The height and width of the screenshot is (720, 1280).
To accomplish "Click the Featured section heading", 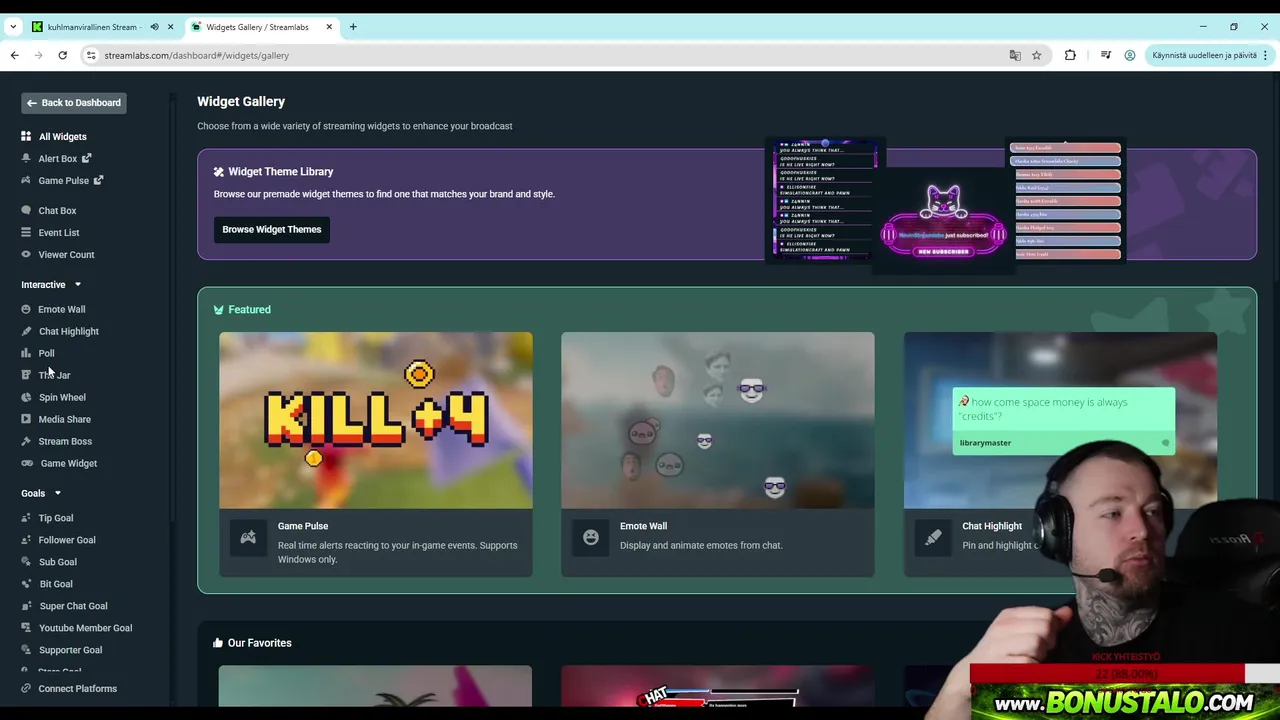I will (249, 309).
